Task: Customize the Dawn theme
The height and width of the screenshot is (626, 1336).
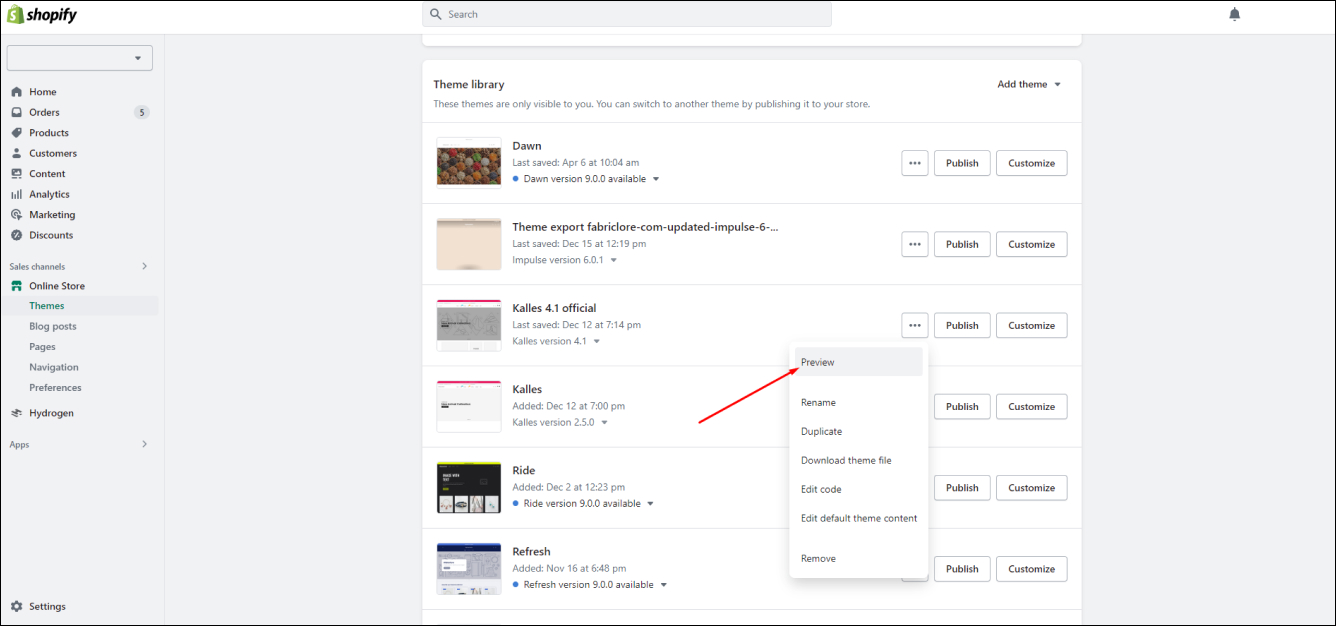Action: (x=1031, y=163)
